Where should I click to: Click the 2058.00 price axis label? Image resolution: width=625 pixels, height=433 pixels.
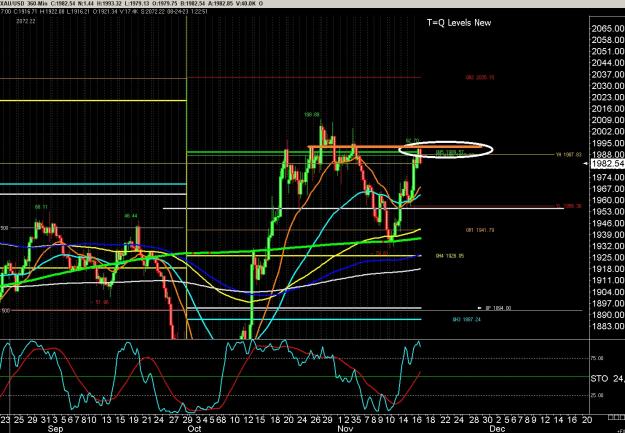(x=608, y=40)
